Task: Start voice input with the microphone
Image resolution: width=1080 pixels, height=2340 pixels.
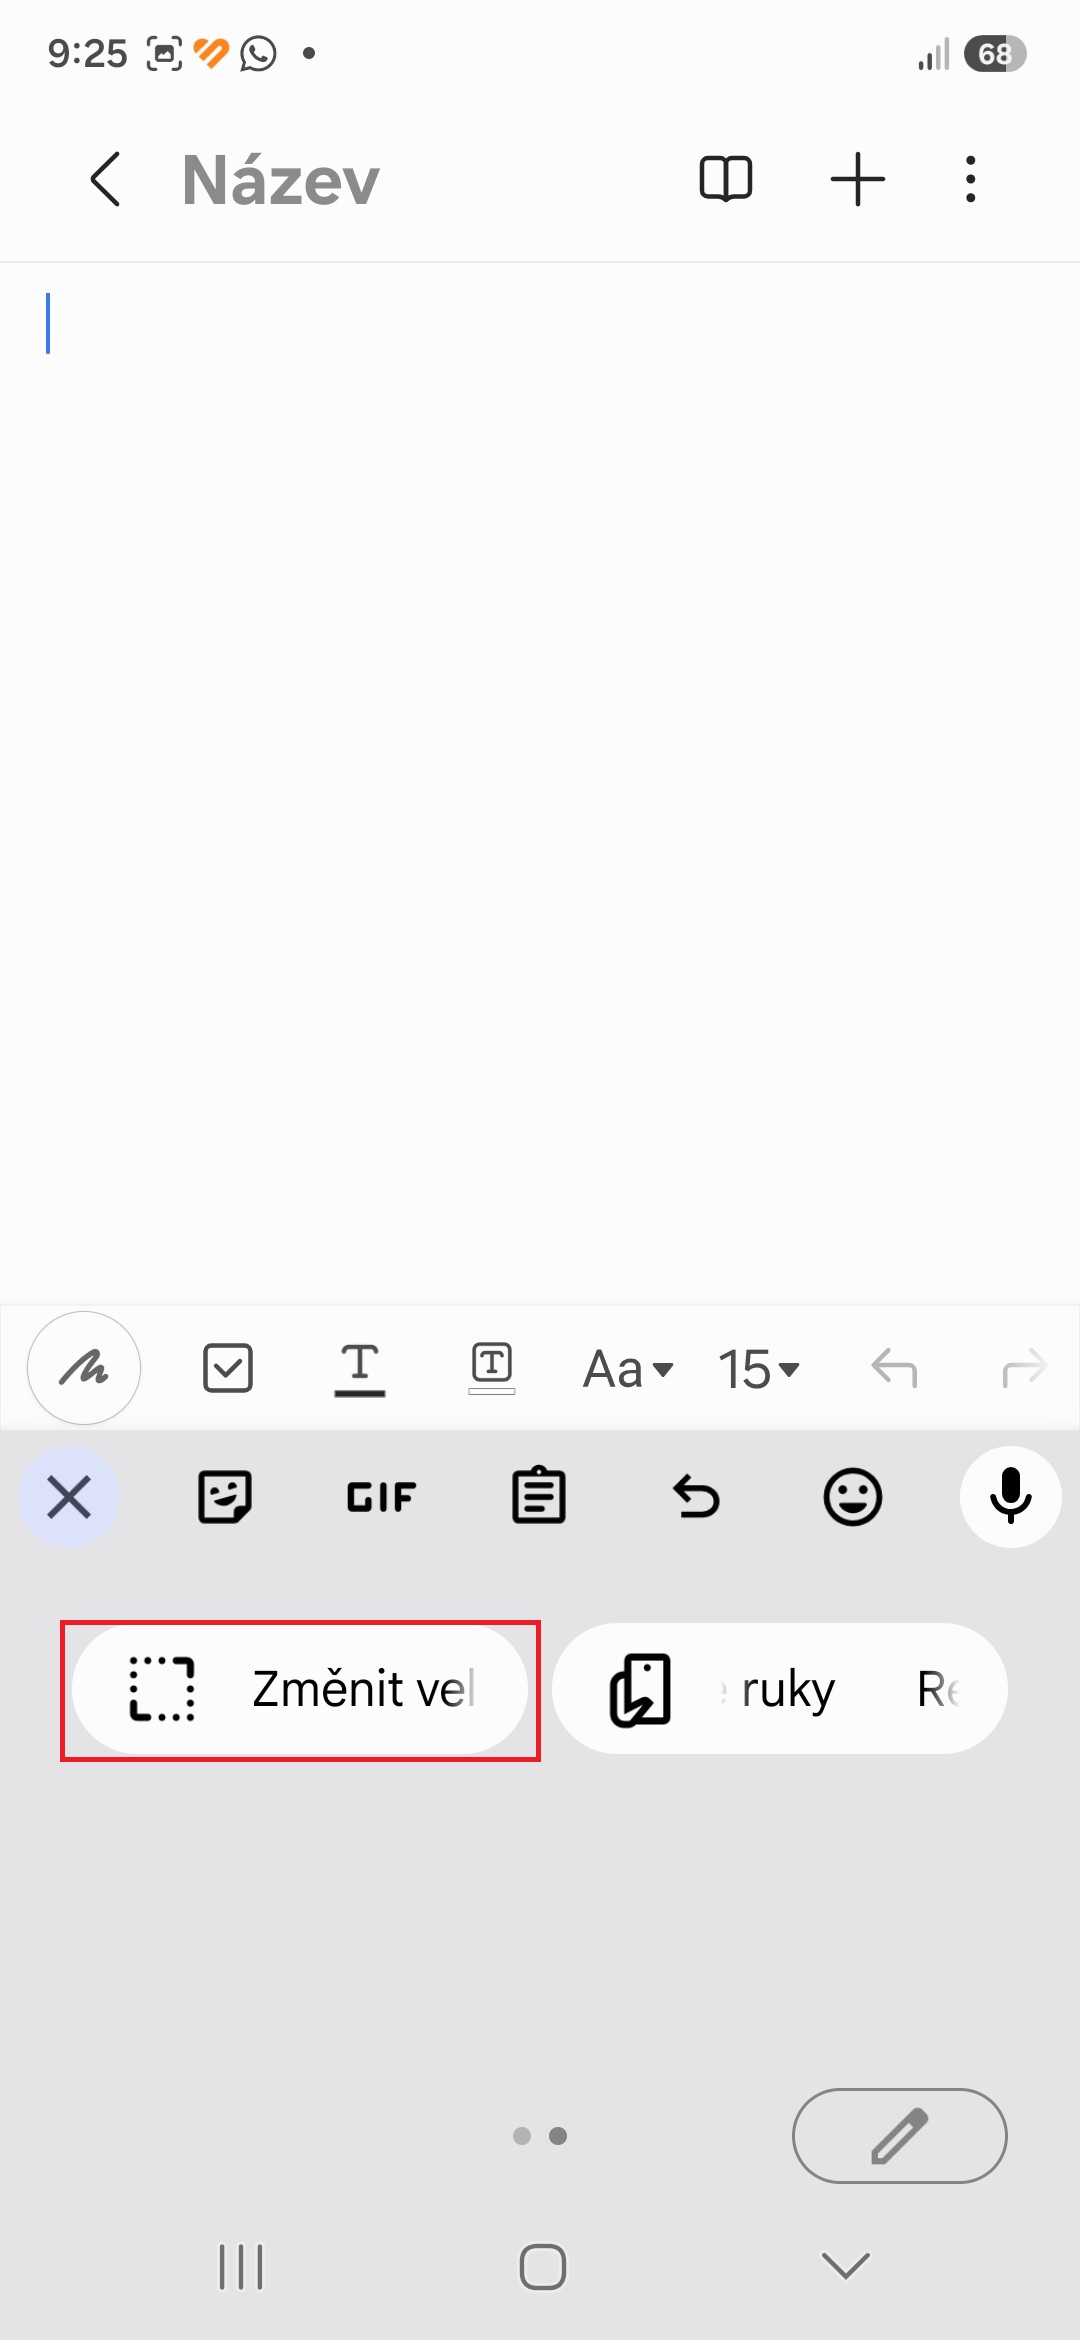Action: pyautogui.click(x=1011, y=1497)
